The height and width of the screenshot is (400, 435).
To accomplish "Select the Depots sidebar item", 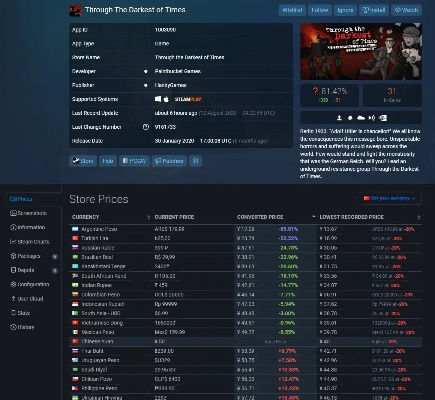I will click(x=30, y=270).
